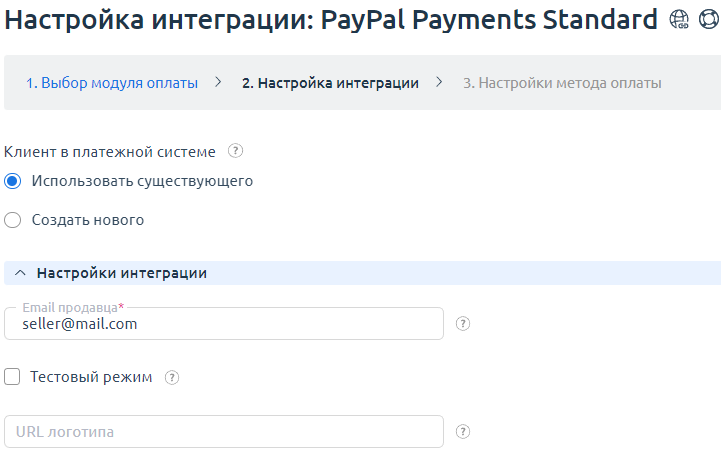Open step 3. Настройки метода оплаты

pyautogui.click(x=562, y=83)
